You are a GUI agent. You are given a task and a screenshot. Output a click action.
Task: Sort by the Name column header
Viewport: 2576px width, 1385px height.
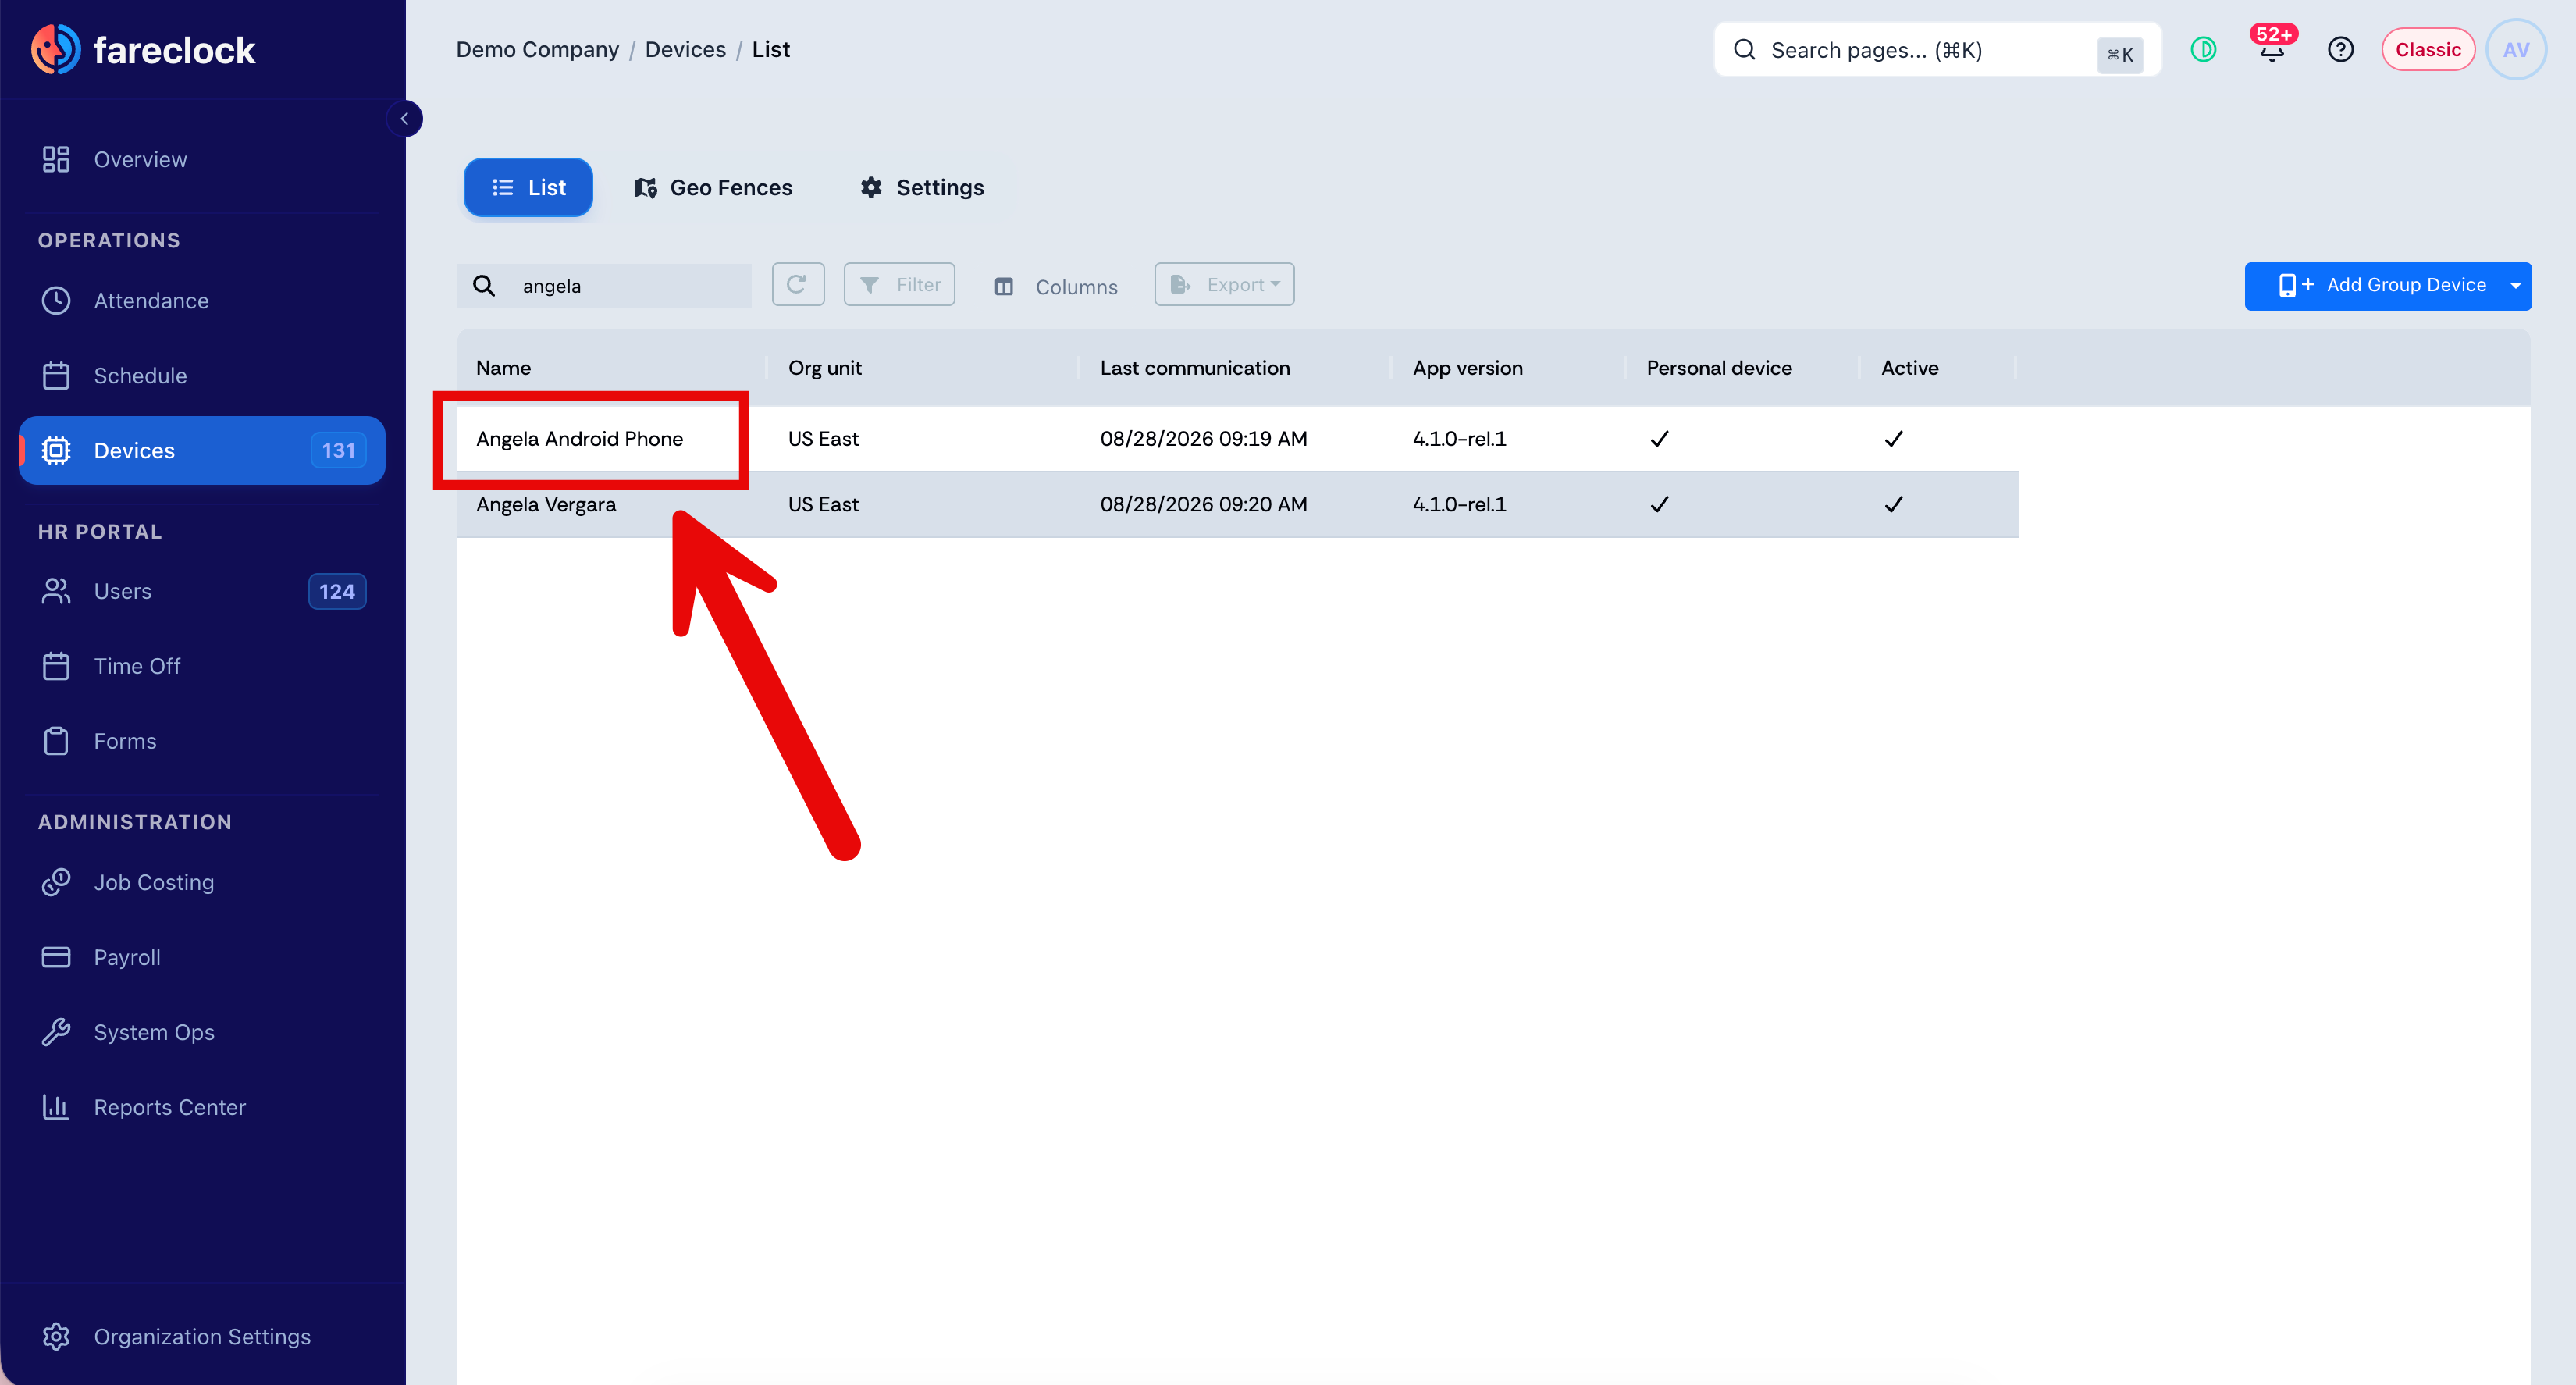(x=503, y=368)
